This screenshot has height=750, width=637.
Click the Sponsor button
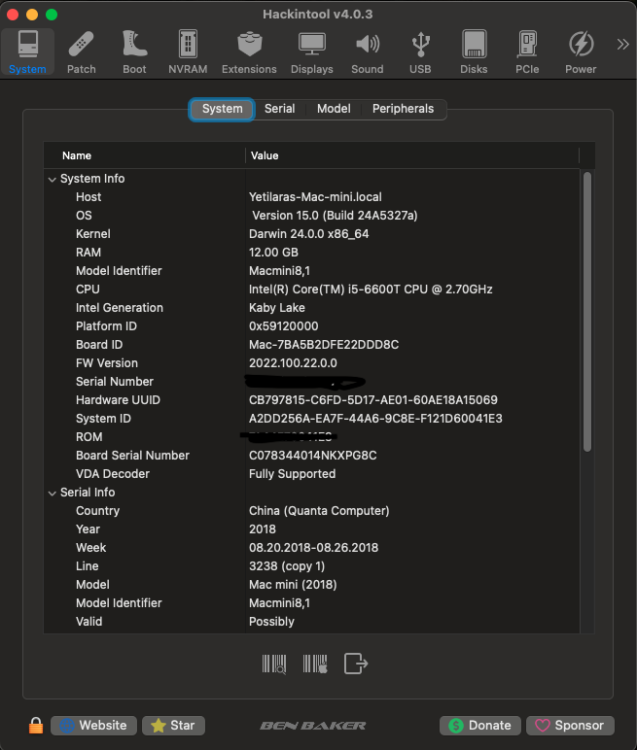570,726
